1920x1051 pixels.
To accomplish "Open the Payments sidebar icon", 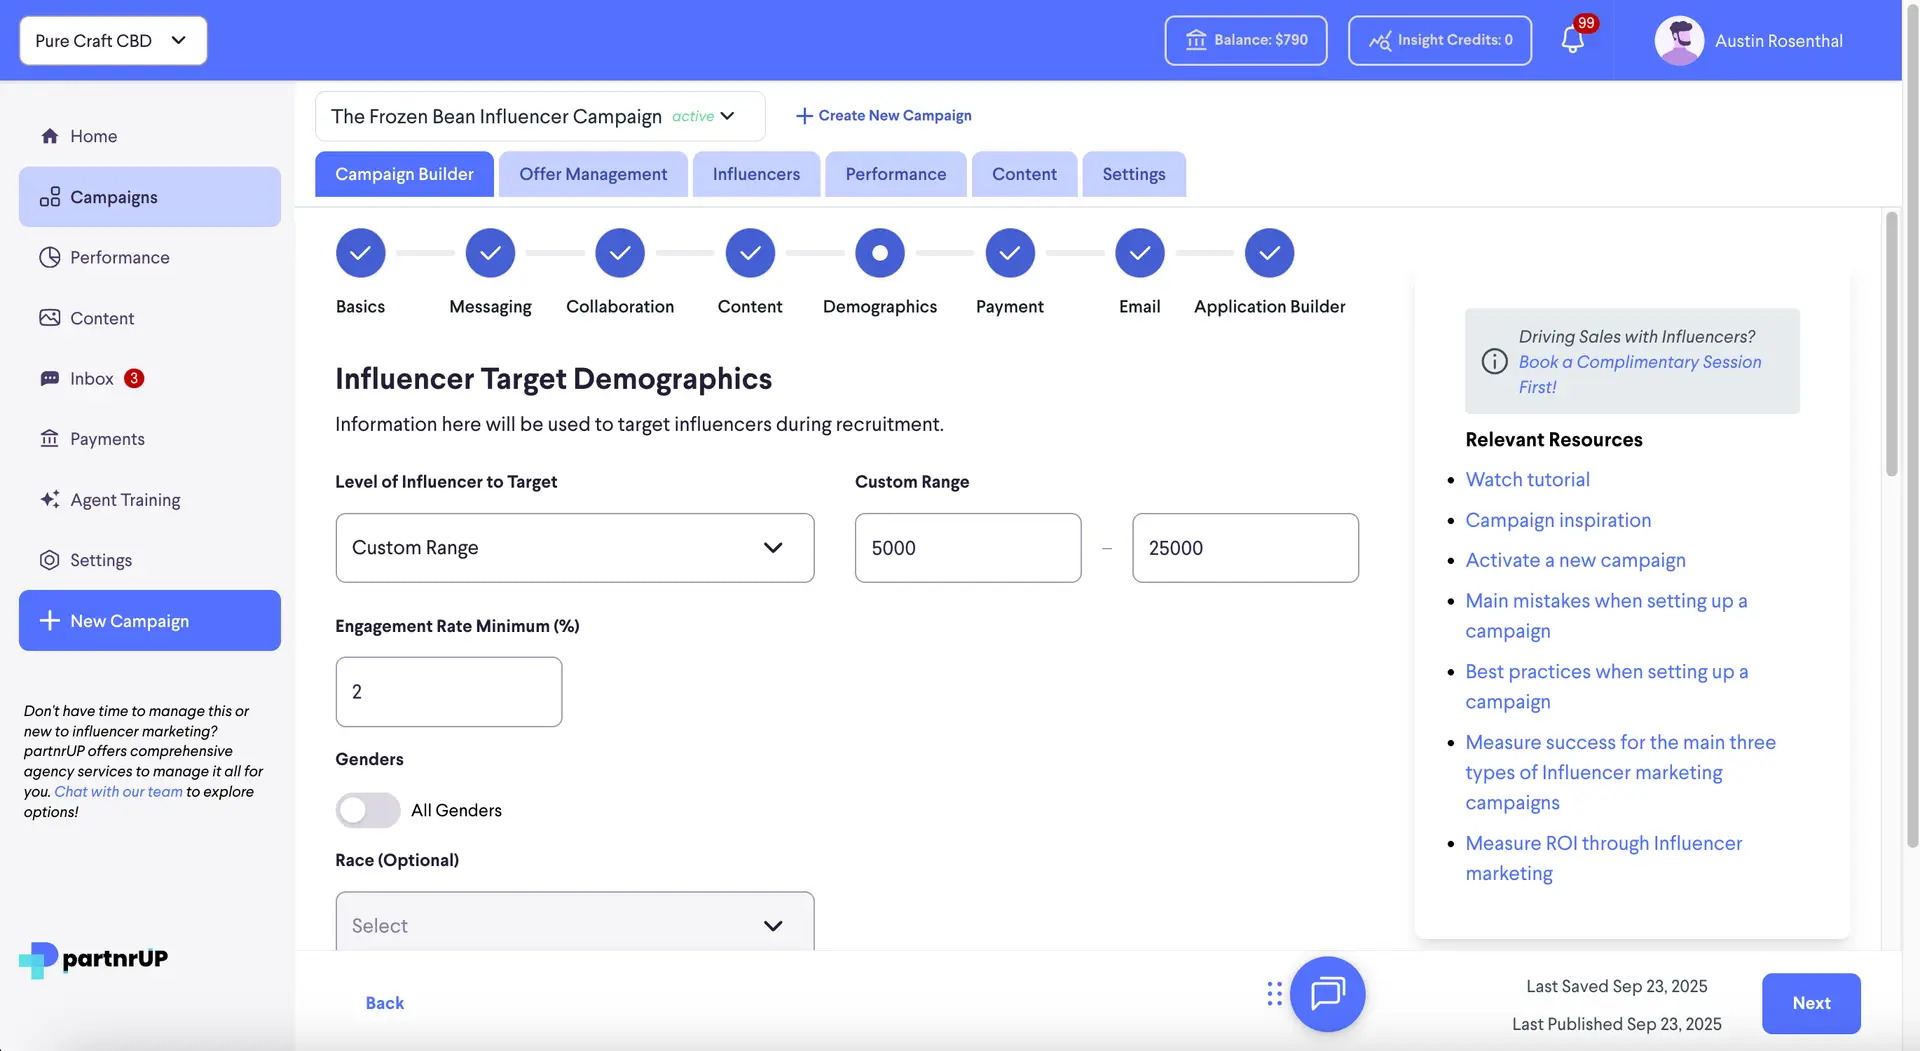I will 50,439.
